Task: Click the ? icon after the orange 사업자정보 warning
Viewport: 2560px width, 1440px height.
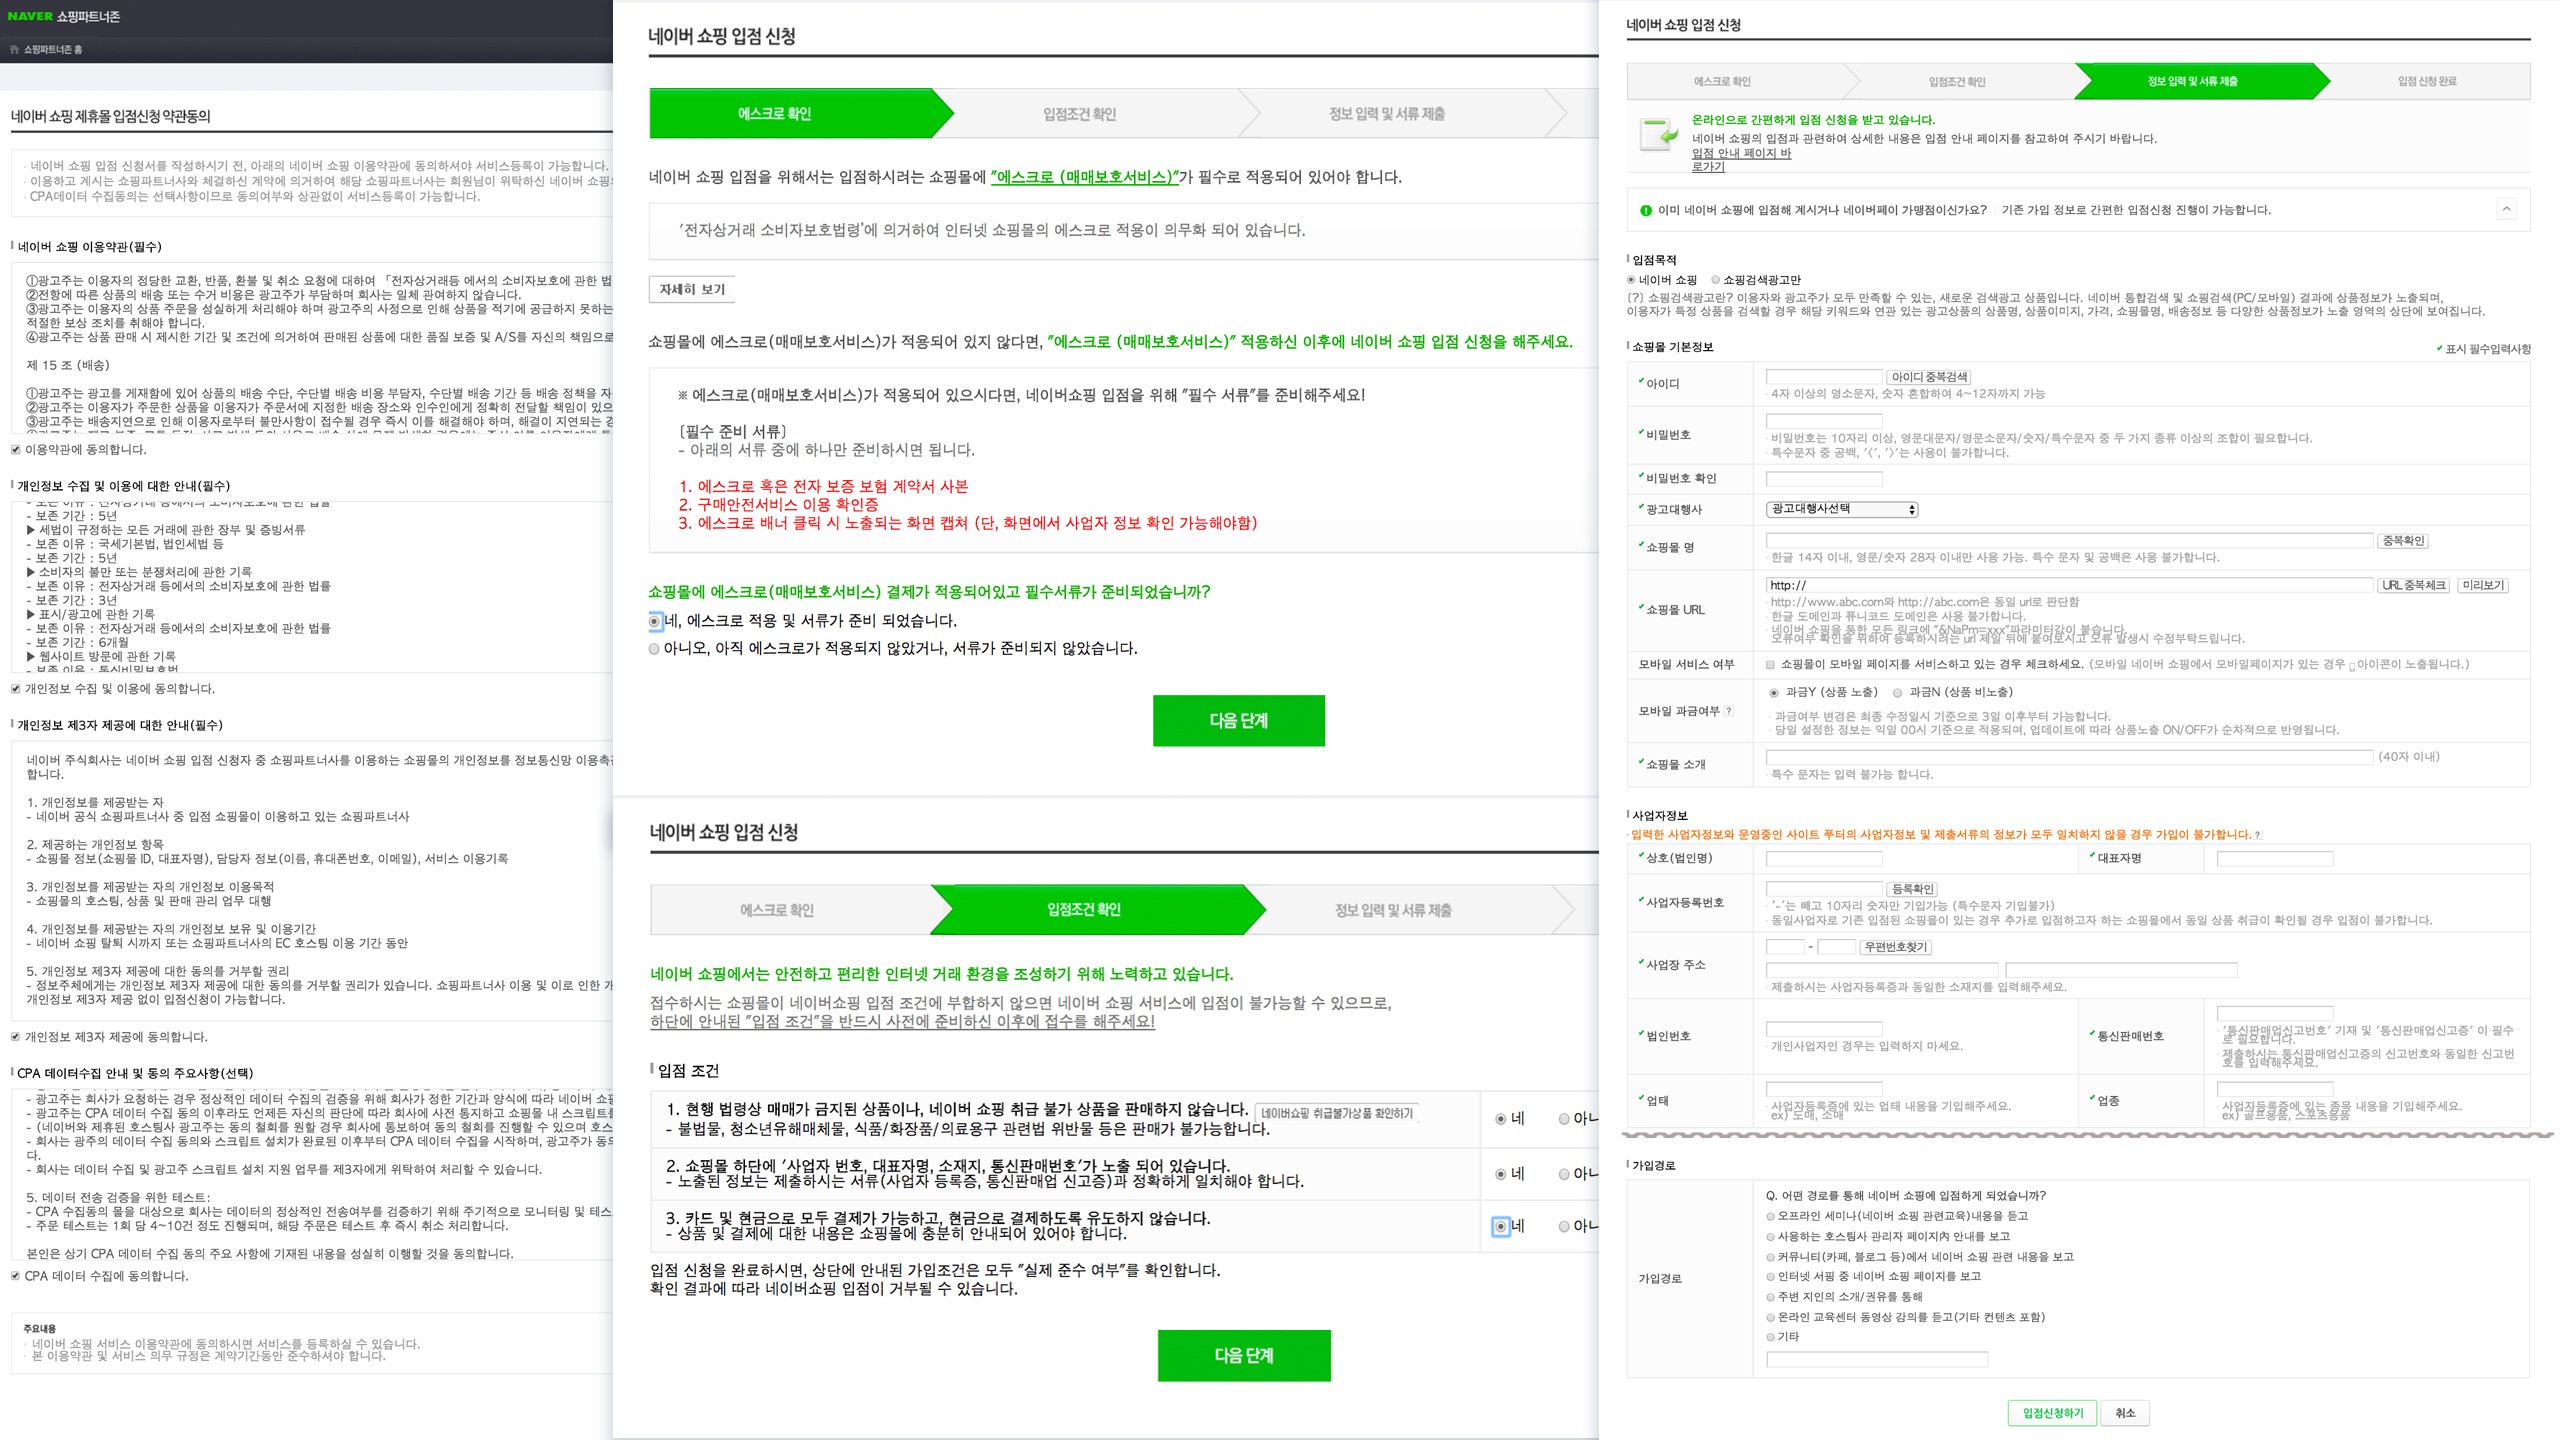Action: click(2257, 835)
